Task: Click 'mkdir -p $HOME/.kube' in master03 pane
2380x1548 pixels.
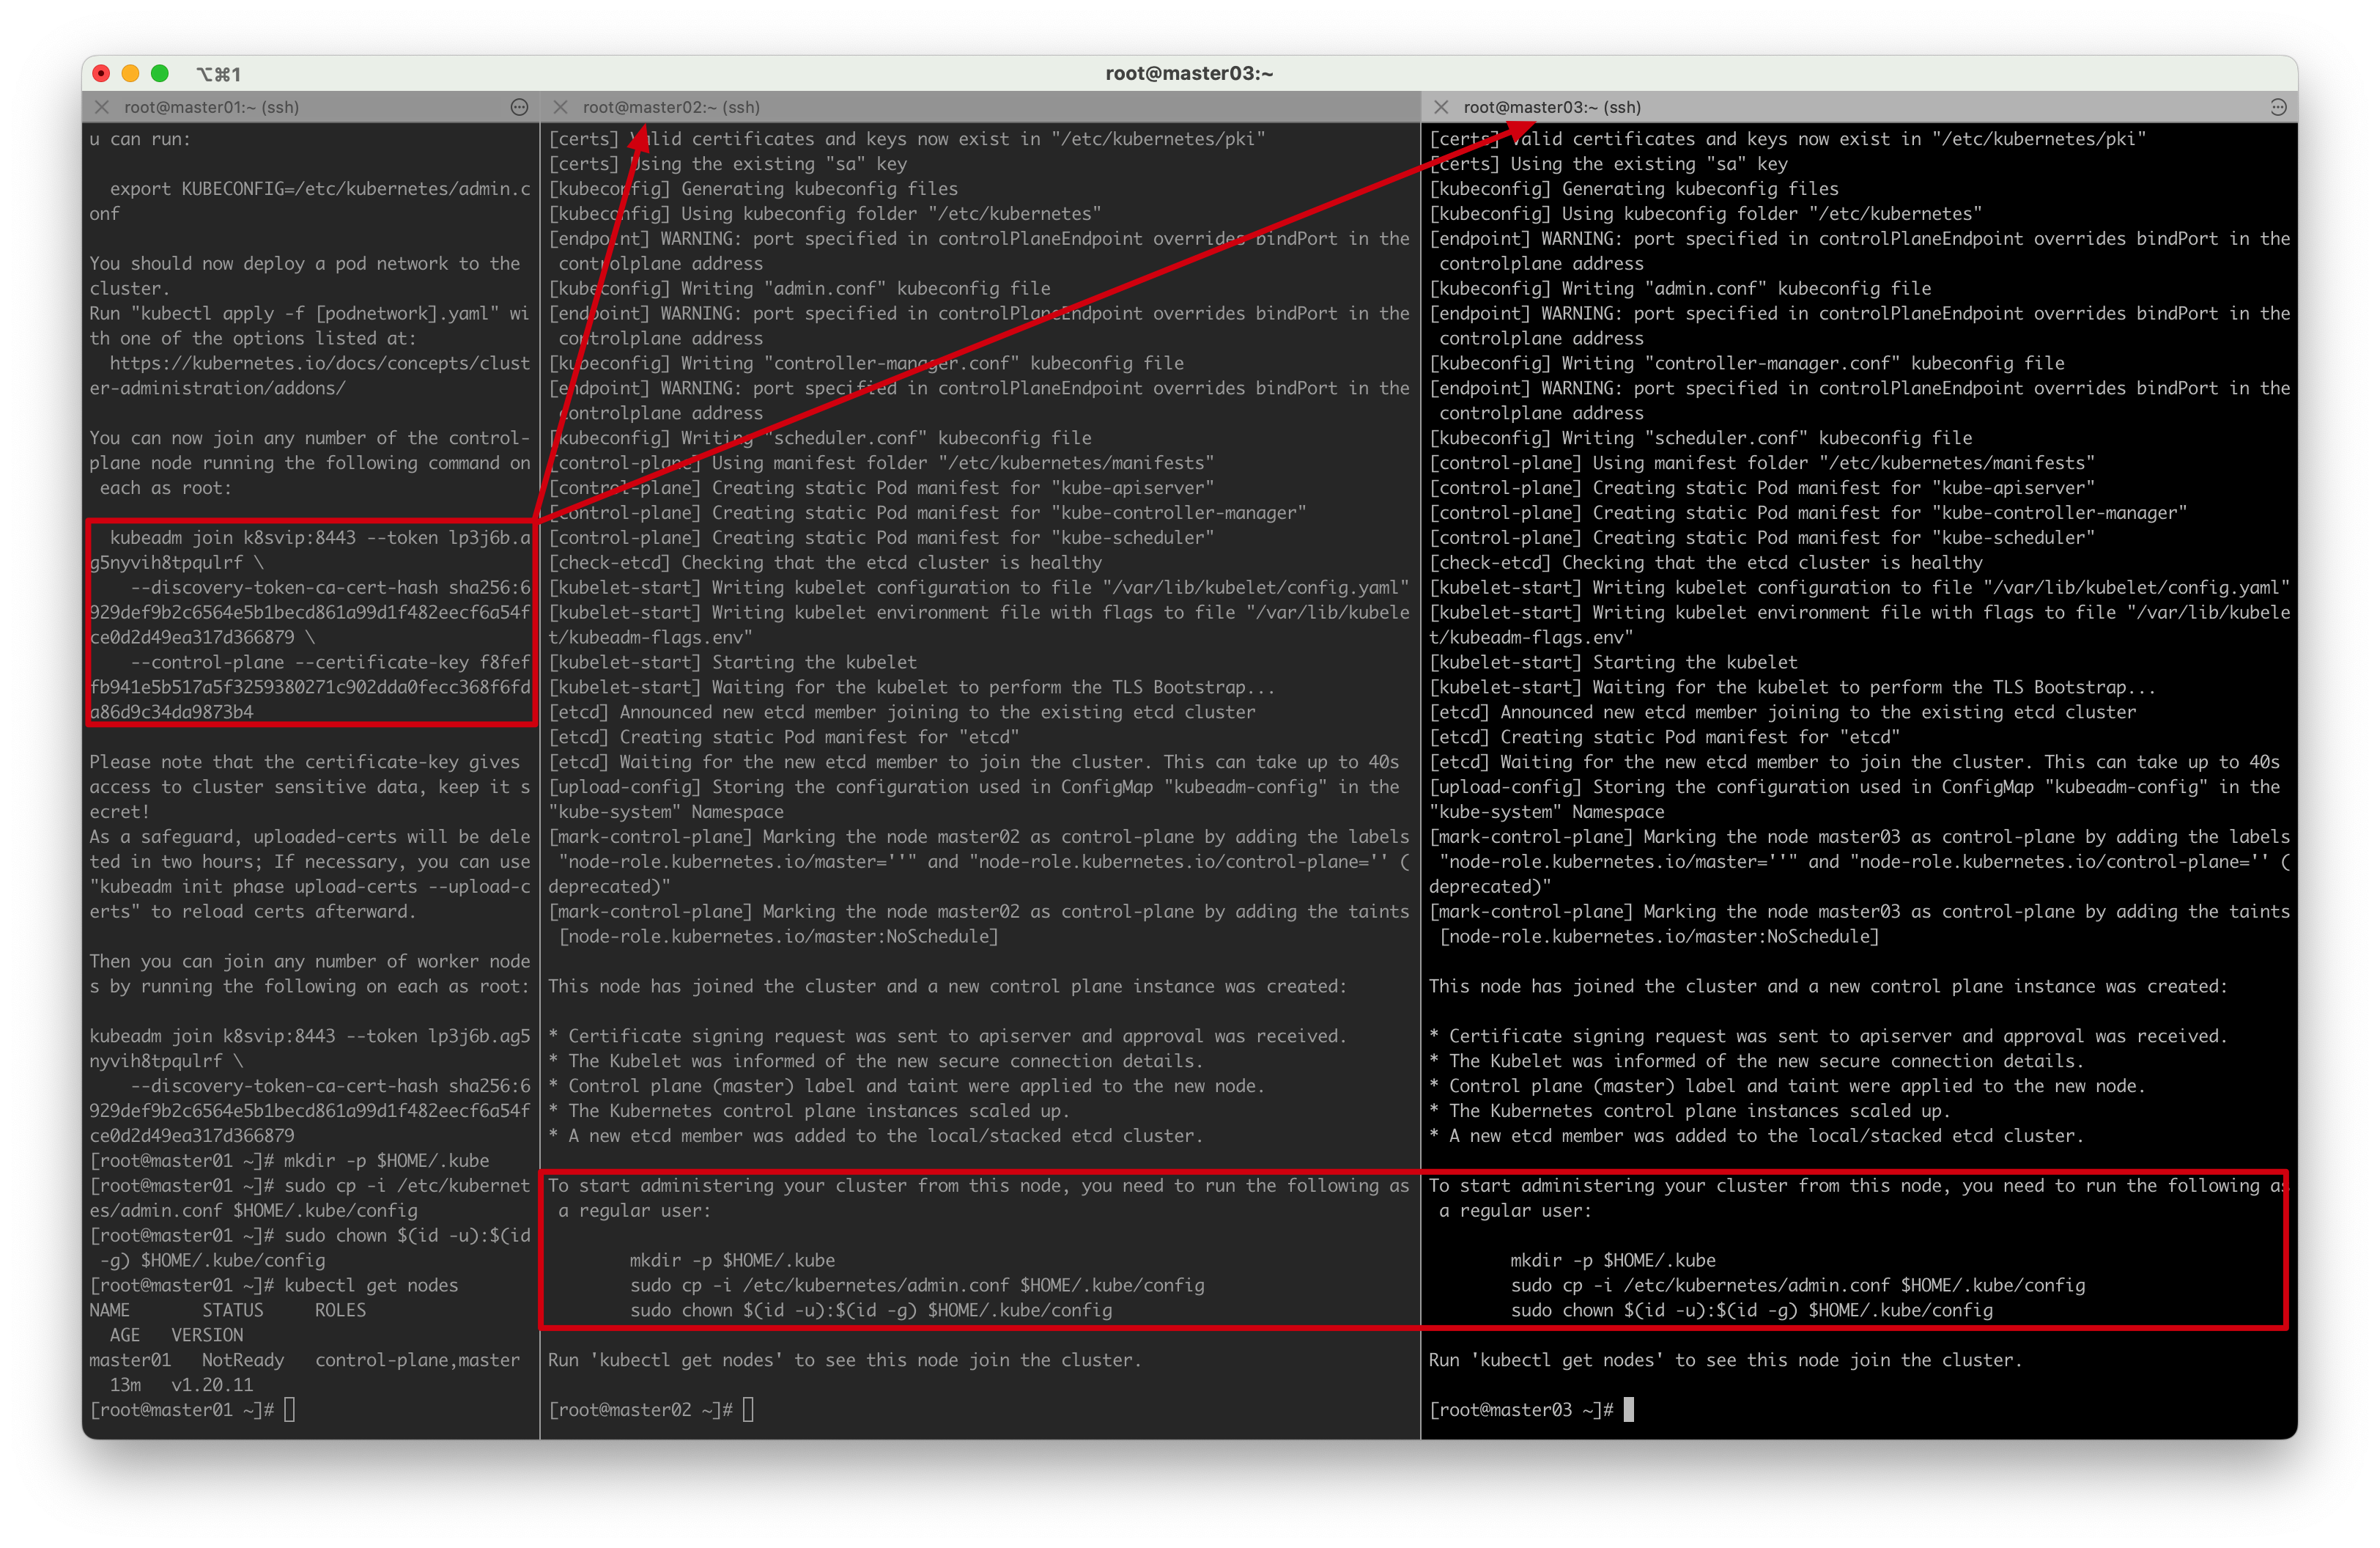Action: 1613,1260
